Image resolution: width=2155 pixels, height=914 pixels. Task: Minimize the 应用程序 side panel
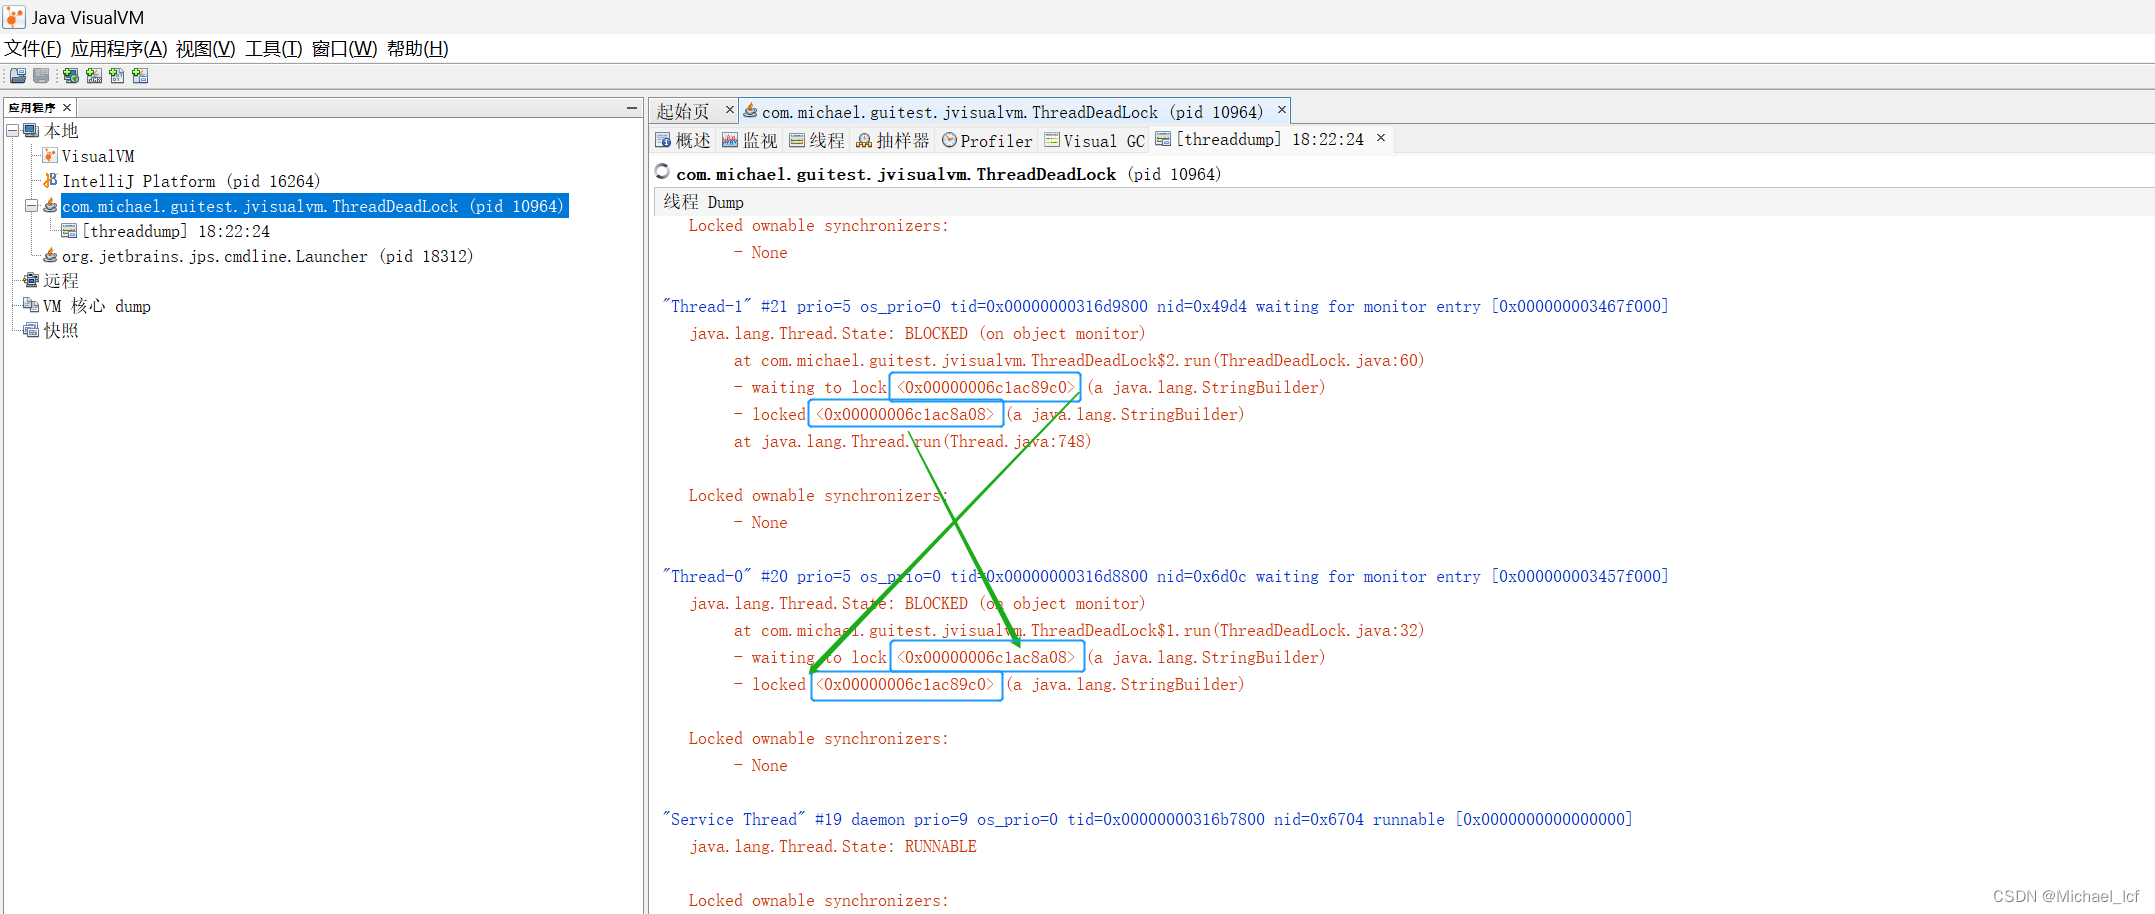coord(632,107)
